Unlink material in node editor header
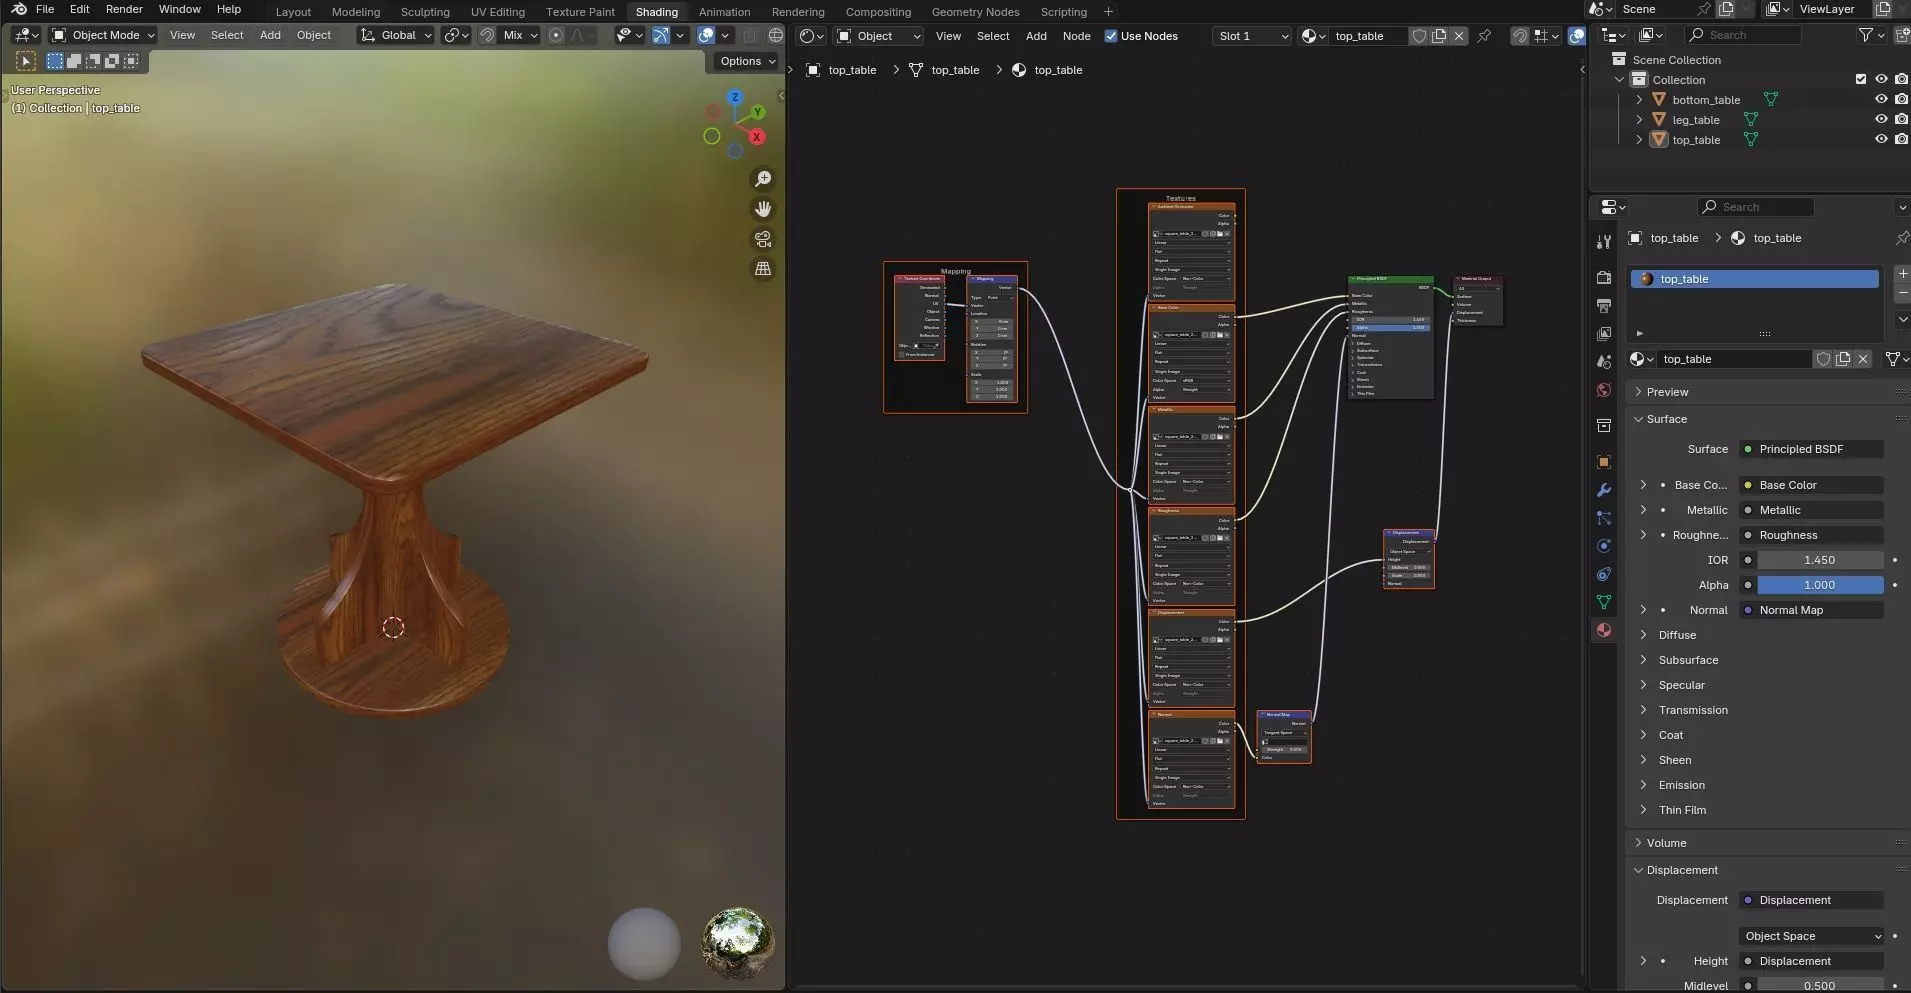This screenshot has width=1911, height=993. 1459,36
